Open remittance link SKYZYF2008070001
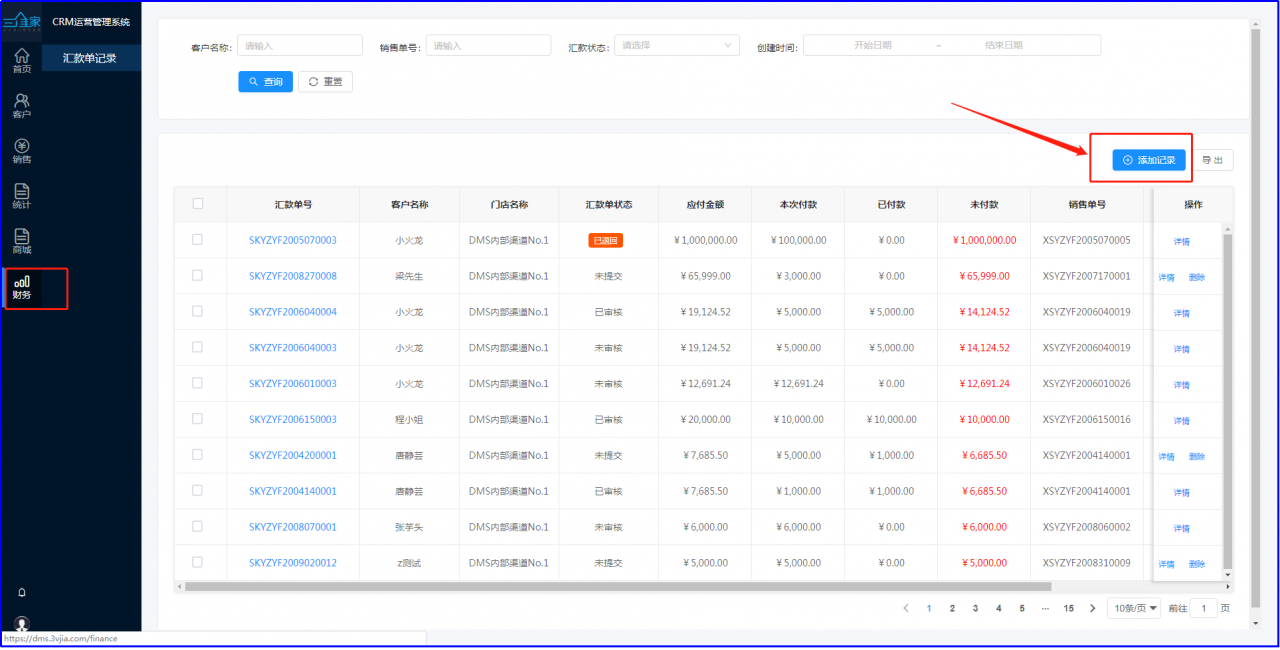The image size is (1280, 650). pyautogui.click(x=293, y=527)
